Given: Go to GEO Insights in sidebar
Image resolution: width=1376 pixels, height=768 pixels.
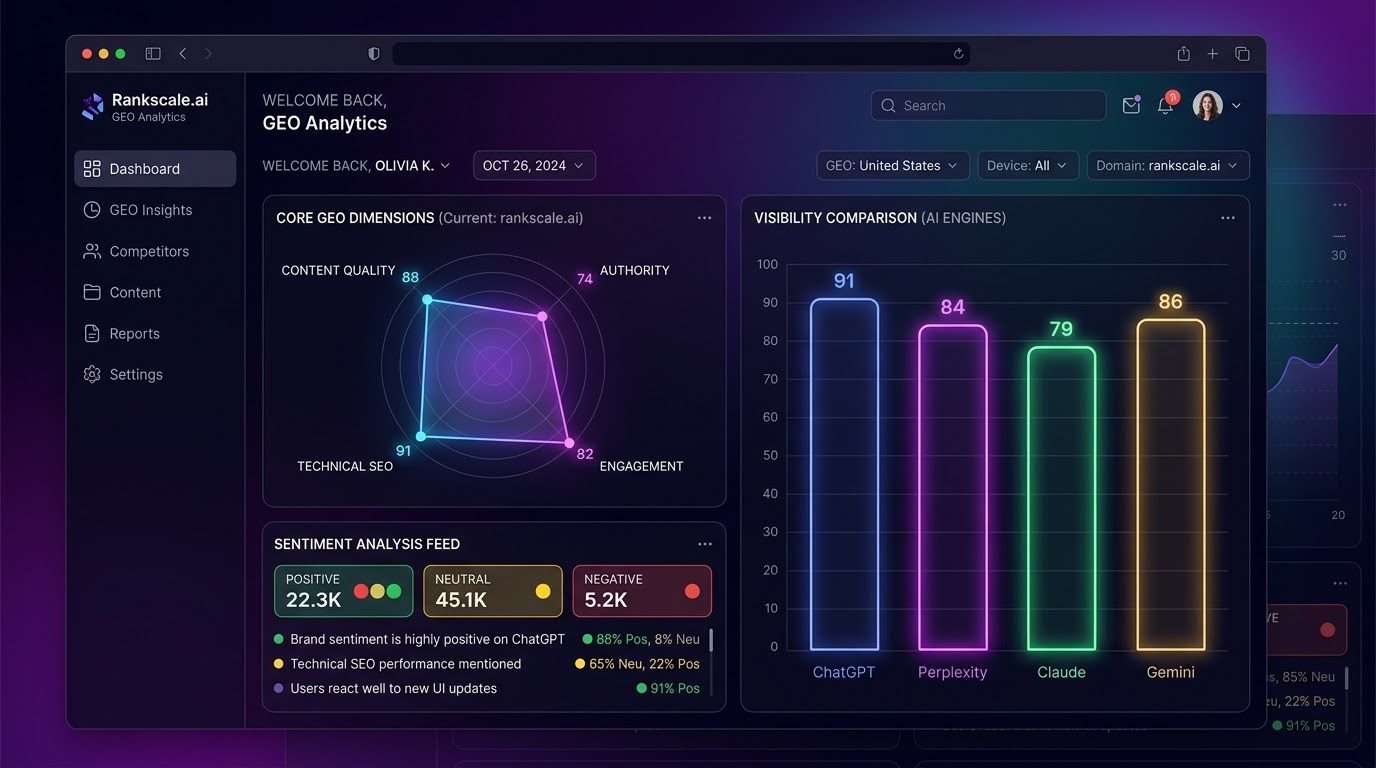Looking at the screenshot, I should coord(137,210).
